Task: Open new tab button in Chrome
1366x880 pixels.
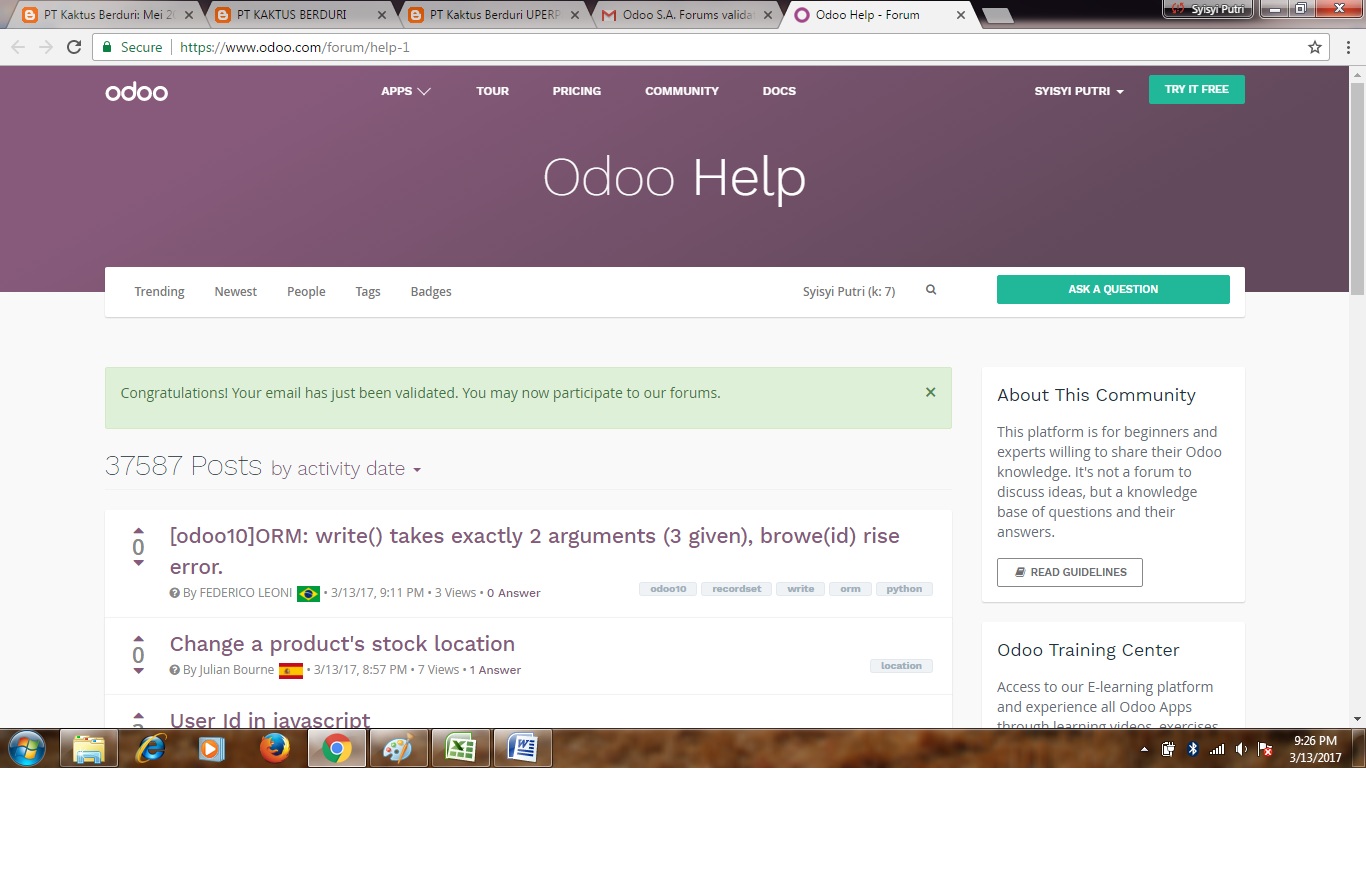Action: coord(996,15)
